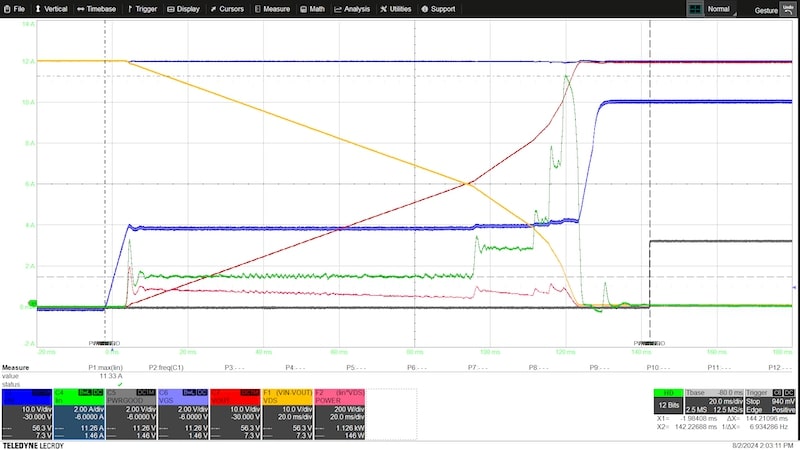Open the F1 VDS math descriptor box
This screenshot has width=800, height=450.
(287, 414)
